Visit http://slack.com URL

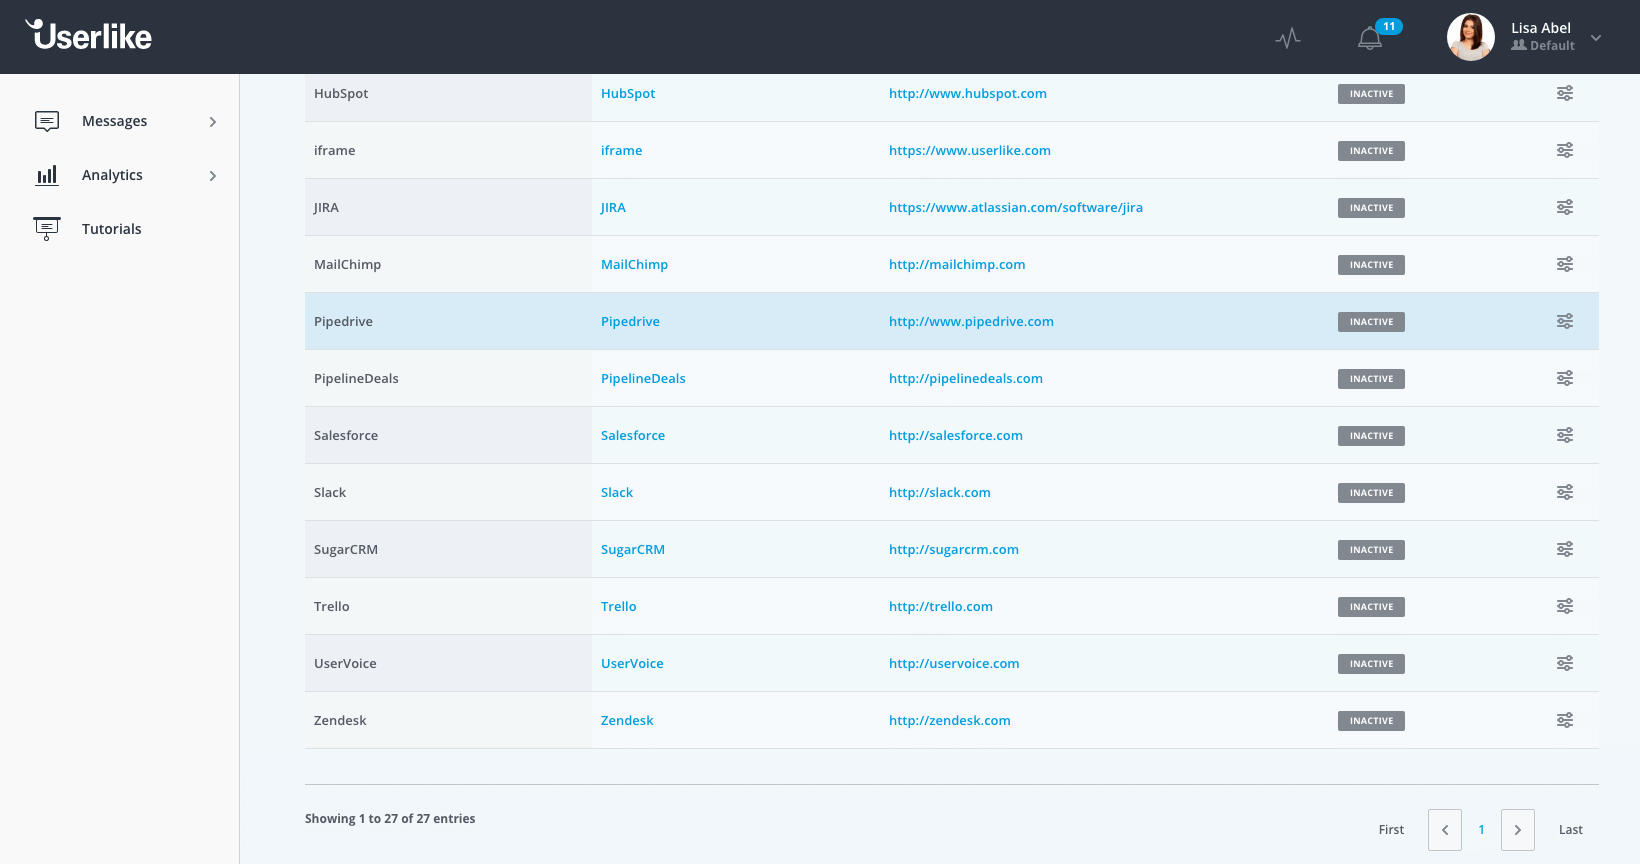pos(940,492)
